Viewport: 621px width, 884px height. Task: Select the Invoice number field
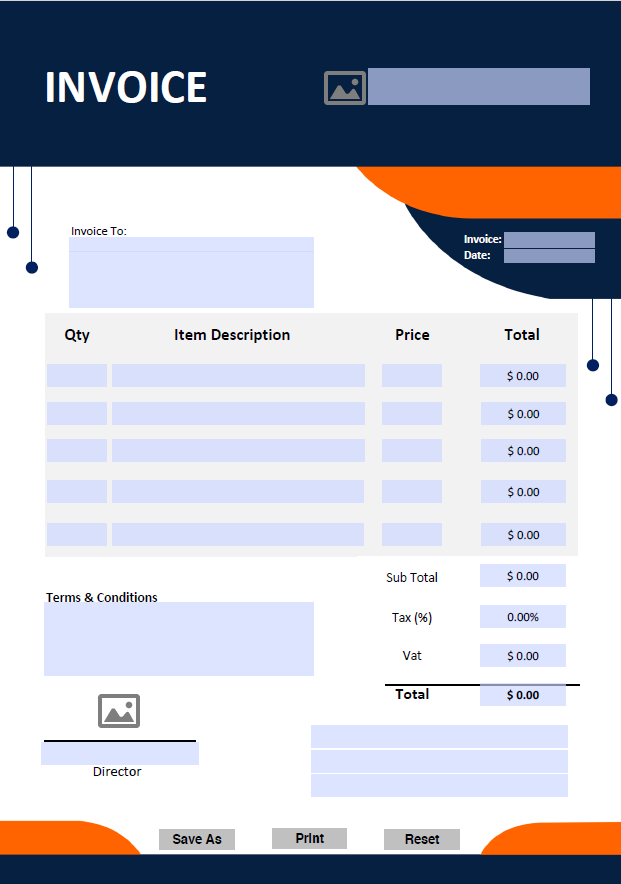coord(549,240)
